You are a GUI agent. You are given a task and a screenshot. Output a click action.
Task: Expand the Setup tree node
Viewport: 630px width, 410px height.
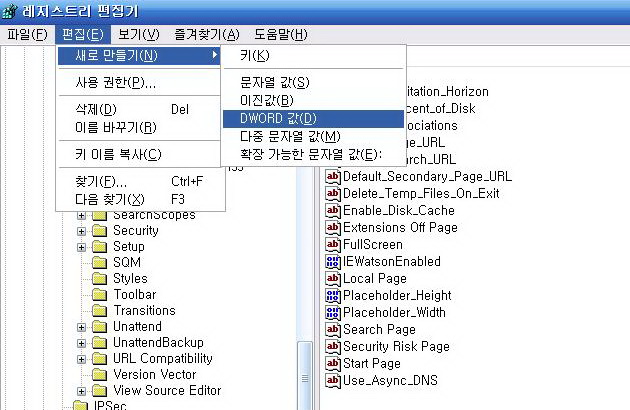point(82,247)
